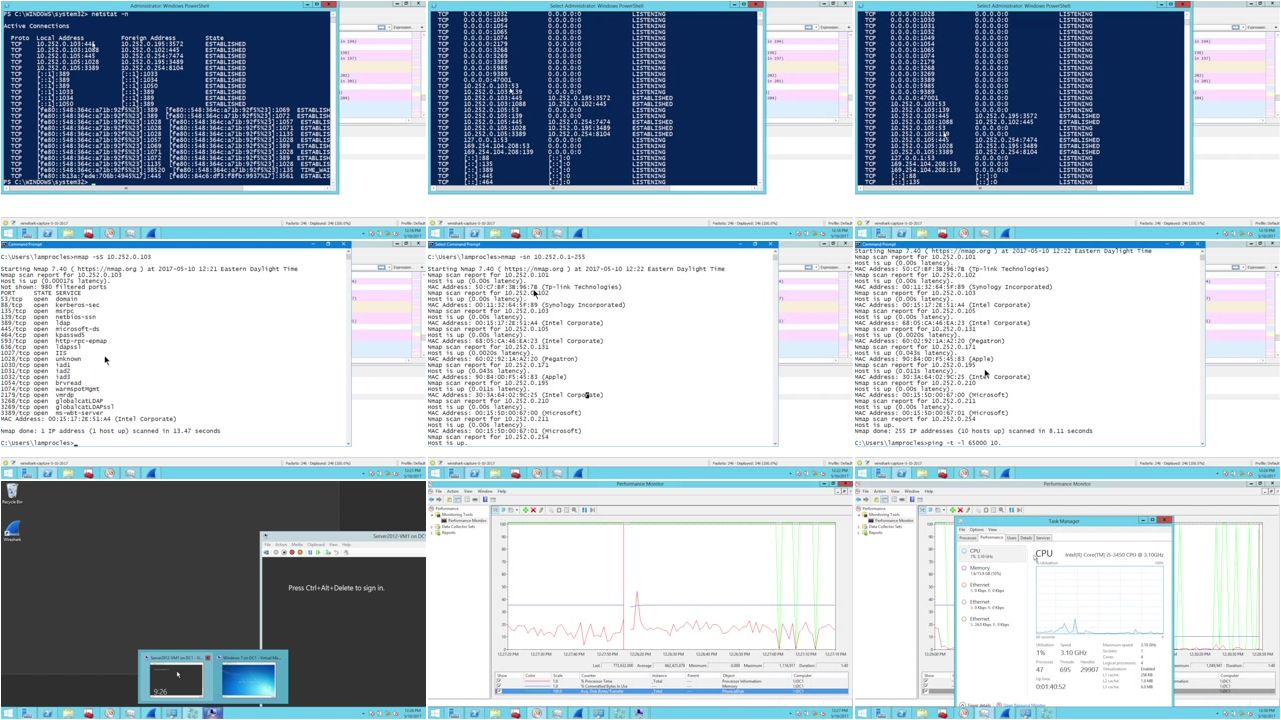Click the Update Data step icon in the unobstructed Performance Monitor
This screenshot has width=1281, height=720.
pyautogui.click(x=592, y=510)
